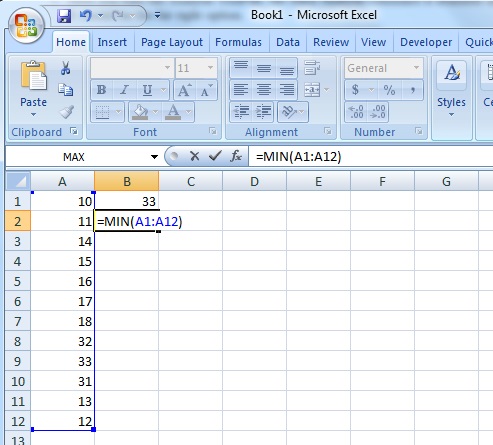Toggle Italic formatting
This screenshot has width=493, height=445.
click(x=124, y=90)
